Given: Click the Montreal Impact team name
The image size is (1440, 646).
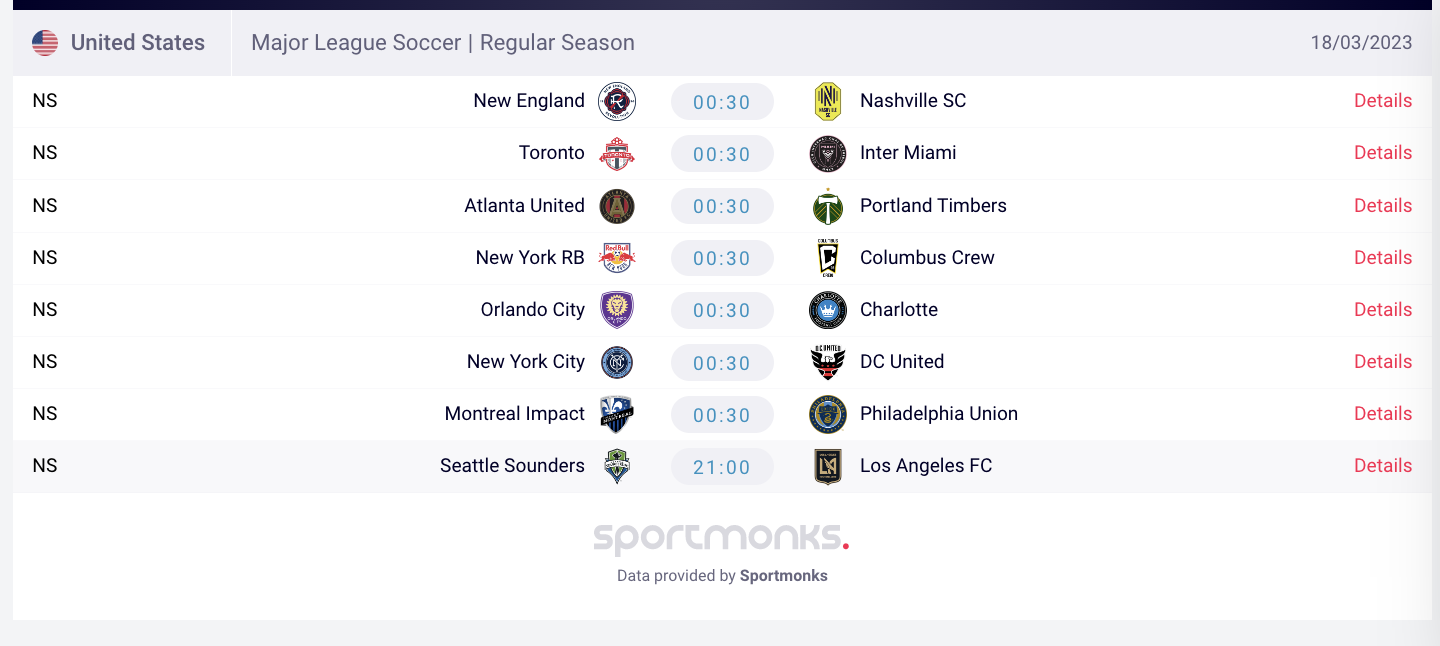Looking at the screenshot, I should tap(515, 414).
